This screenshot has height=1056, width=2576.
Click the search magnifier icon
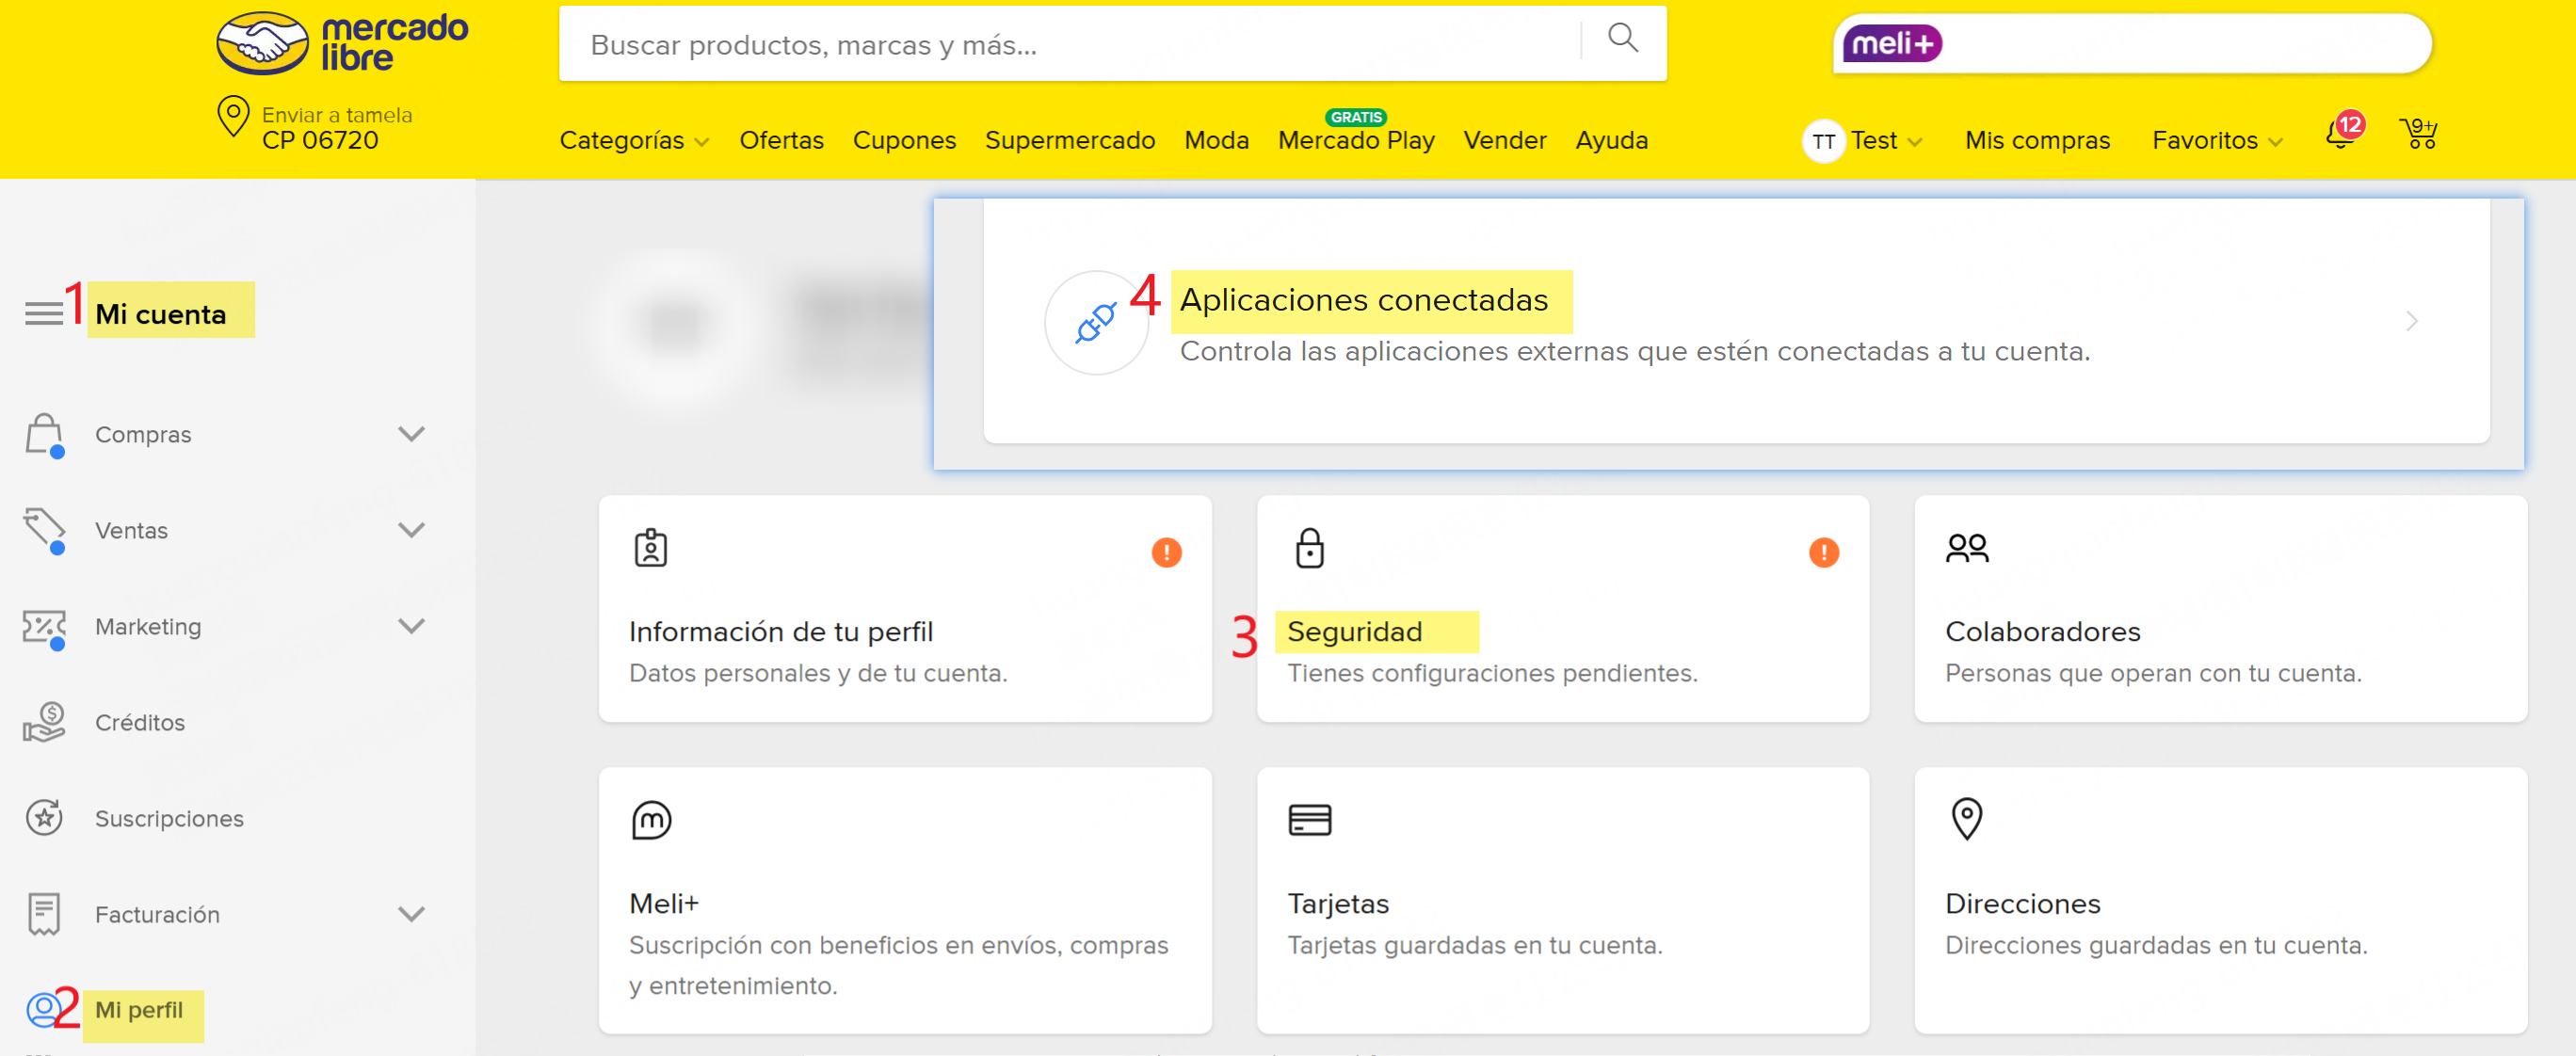1622,38
